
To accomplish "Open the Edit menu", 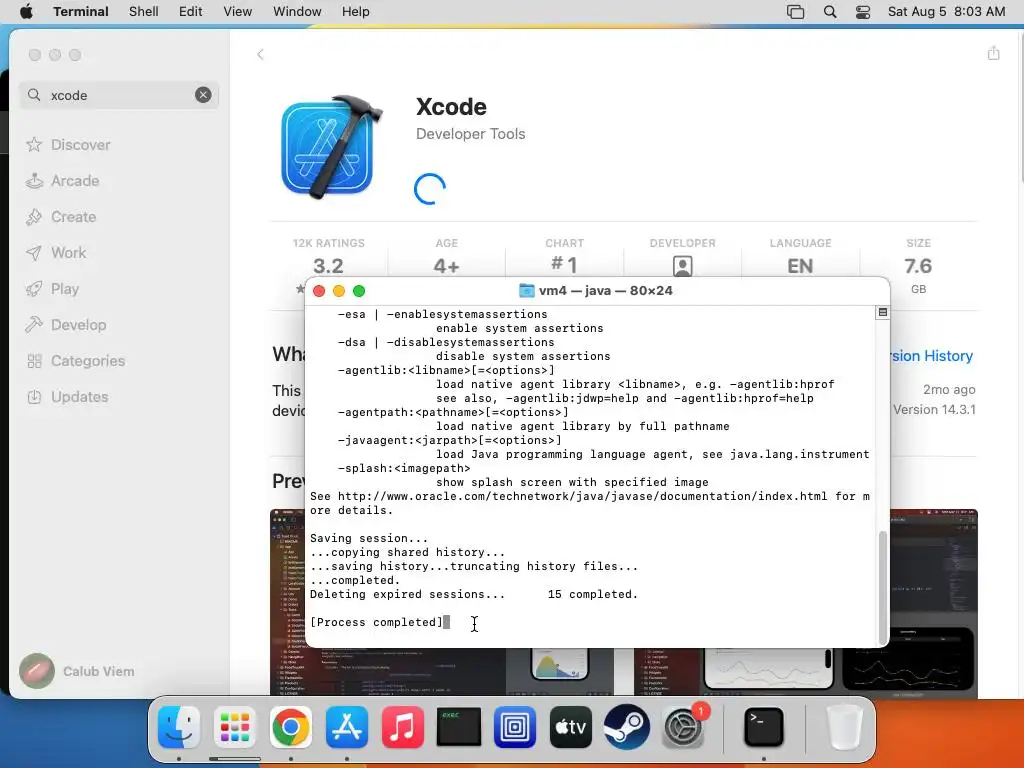I will (191, 12).
